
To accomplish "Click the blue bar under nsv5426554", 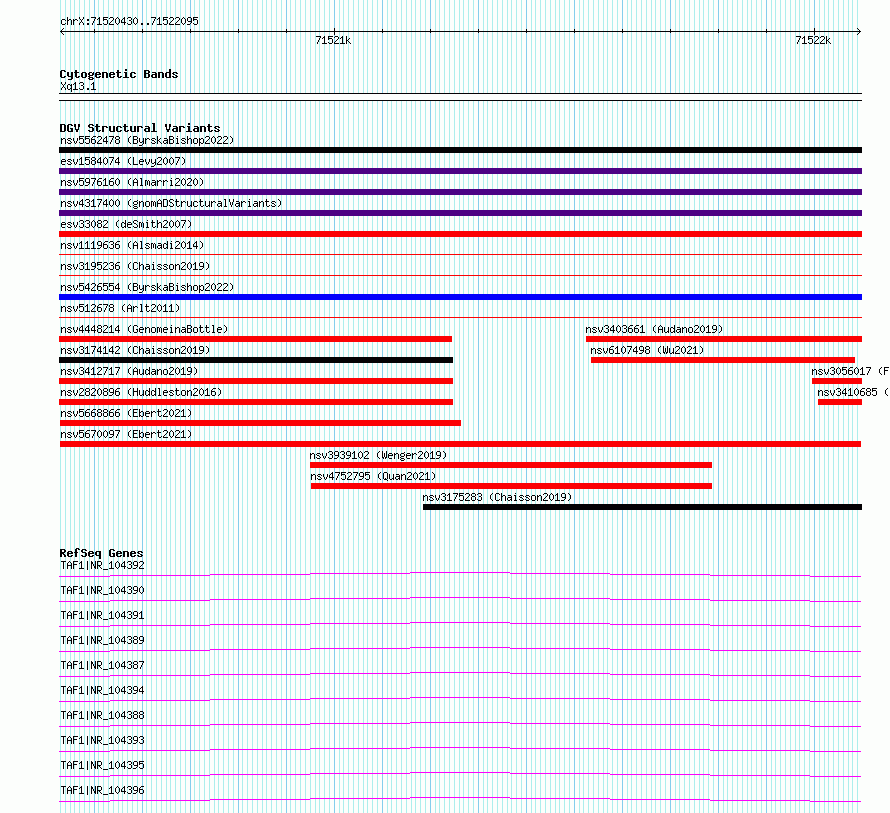I will [x=460, y=297].
